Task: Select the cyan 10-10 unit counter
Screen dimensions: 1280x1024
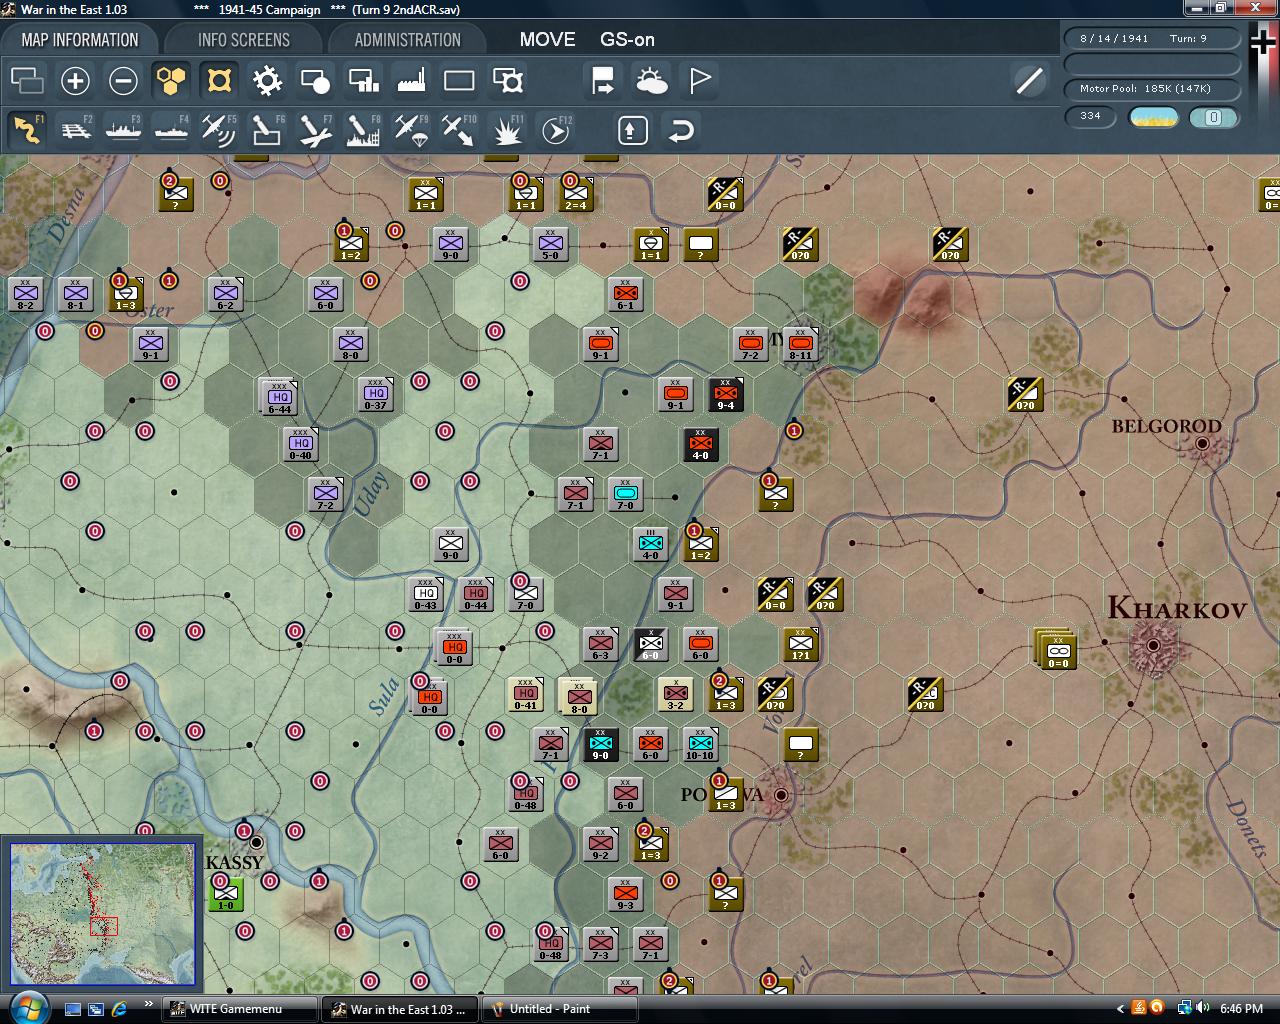Action: pyautogui.click(x=700, y=744)
